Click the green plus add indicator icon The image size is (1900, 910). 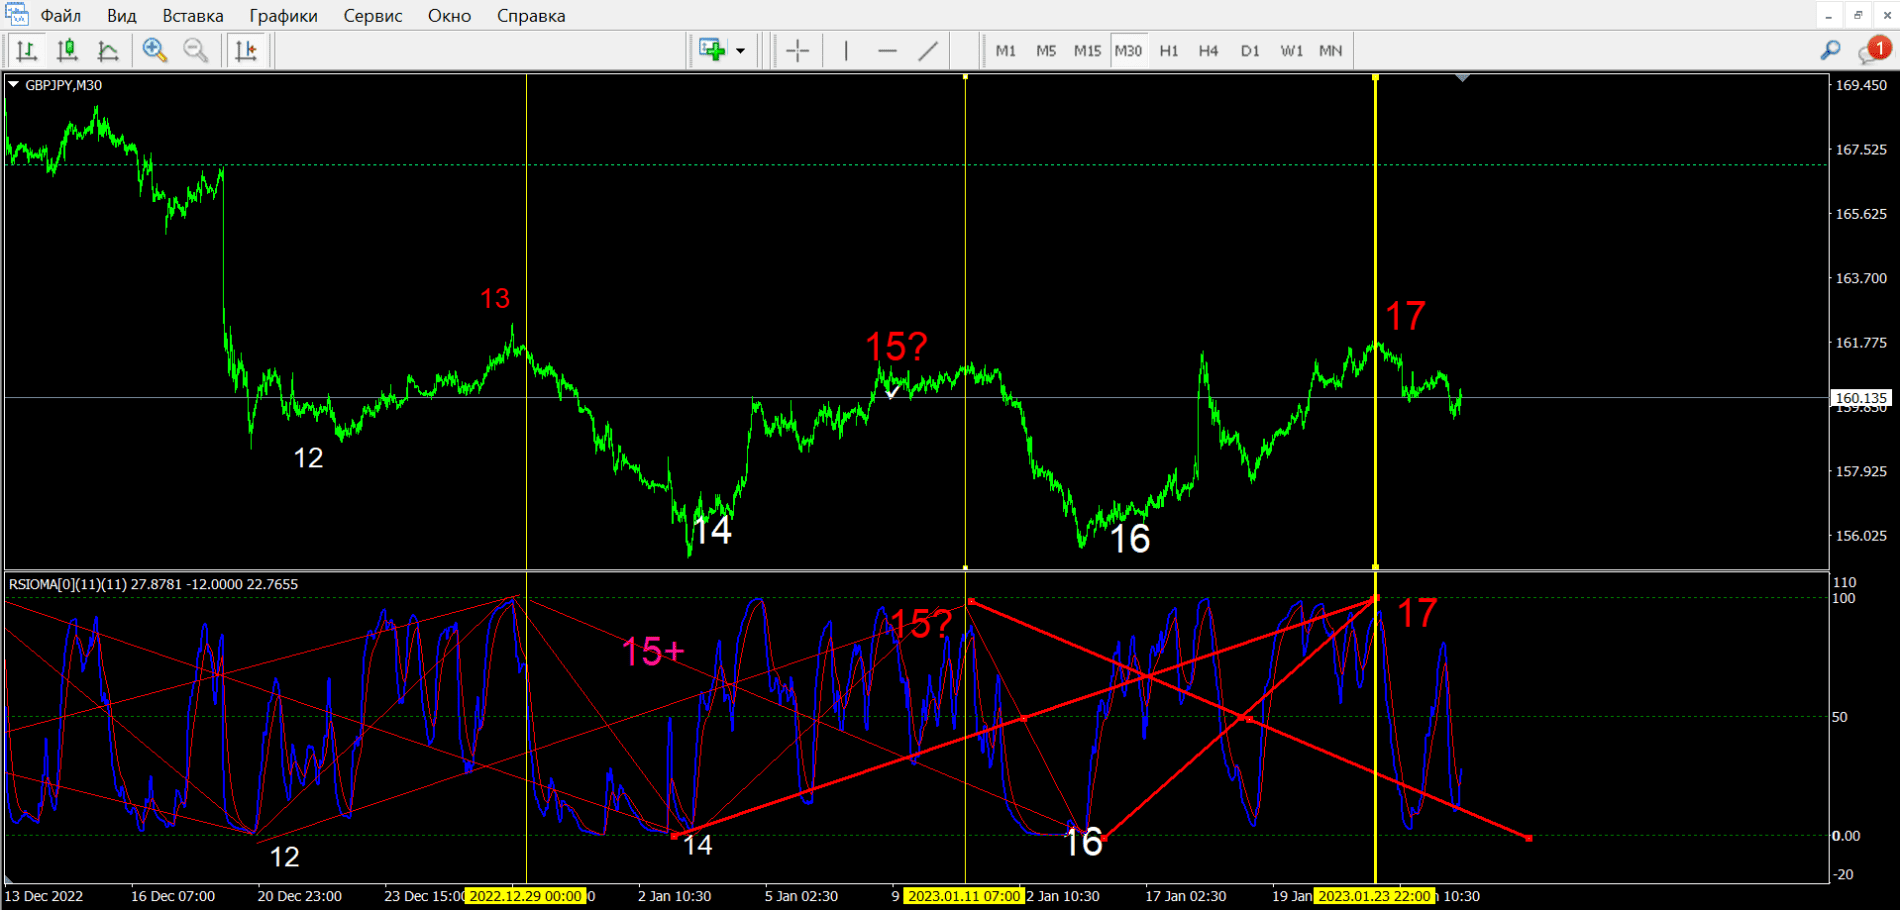[x=712, y=50]
